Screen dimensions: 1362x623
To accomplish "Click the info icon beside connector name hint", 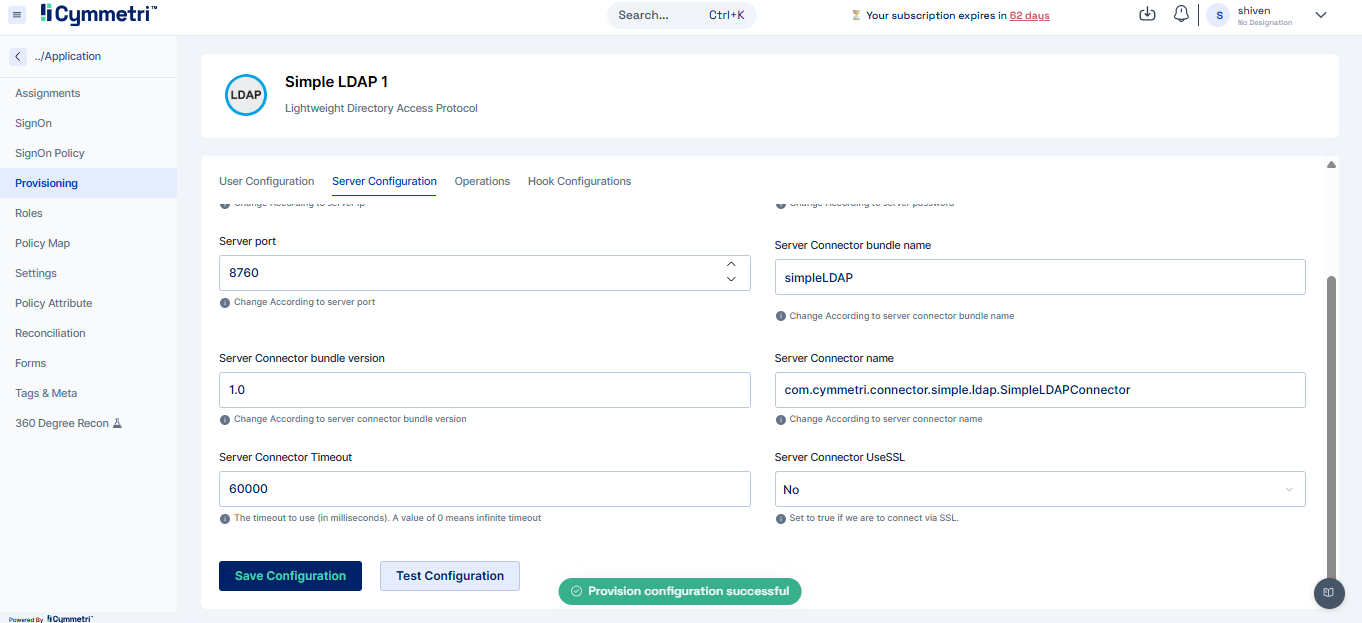I will tap(780, 419).
